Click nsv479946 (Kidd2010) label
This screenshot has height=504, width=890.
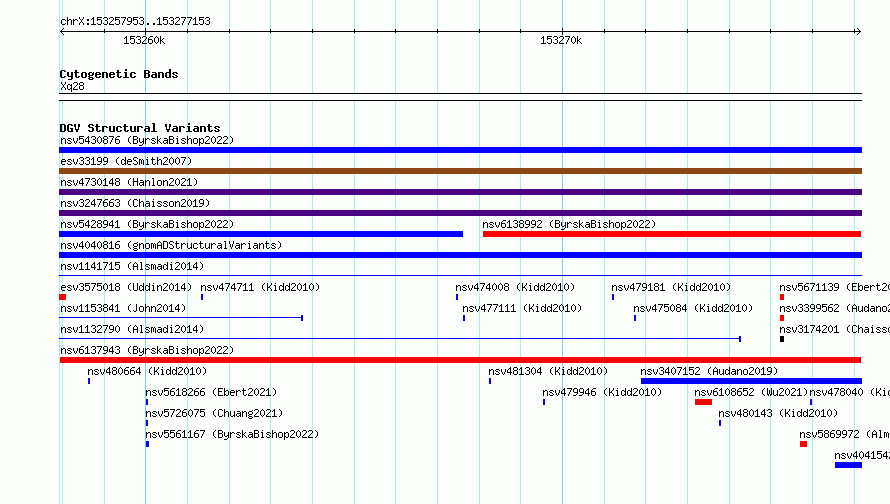(x=602, y=392)
